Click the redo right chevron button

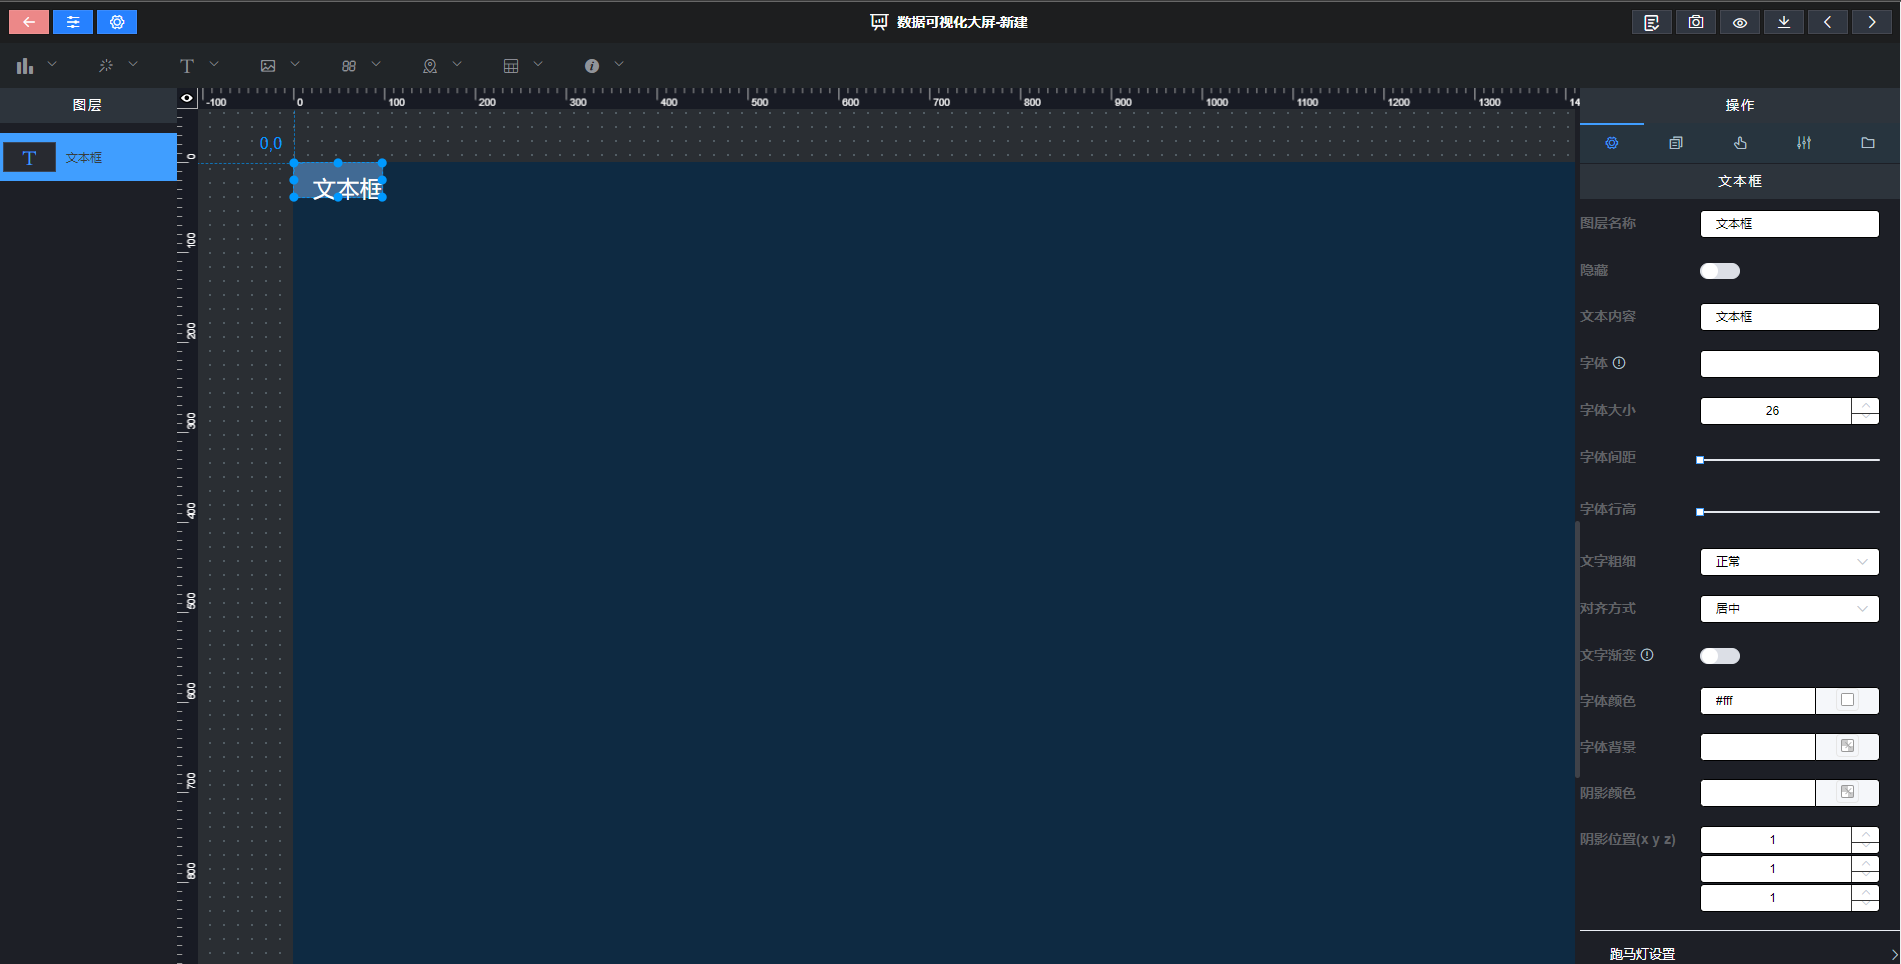tap(1872, 22)
